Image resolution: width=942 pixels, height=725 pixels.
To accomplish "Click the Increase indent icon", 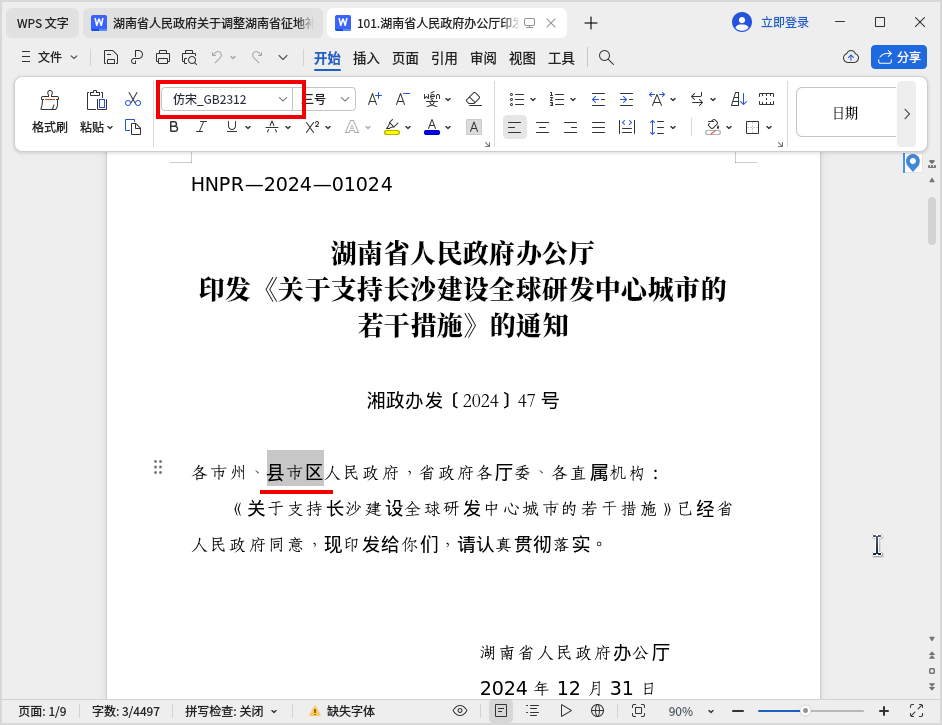I will coord(626,99).
